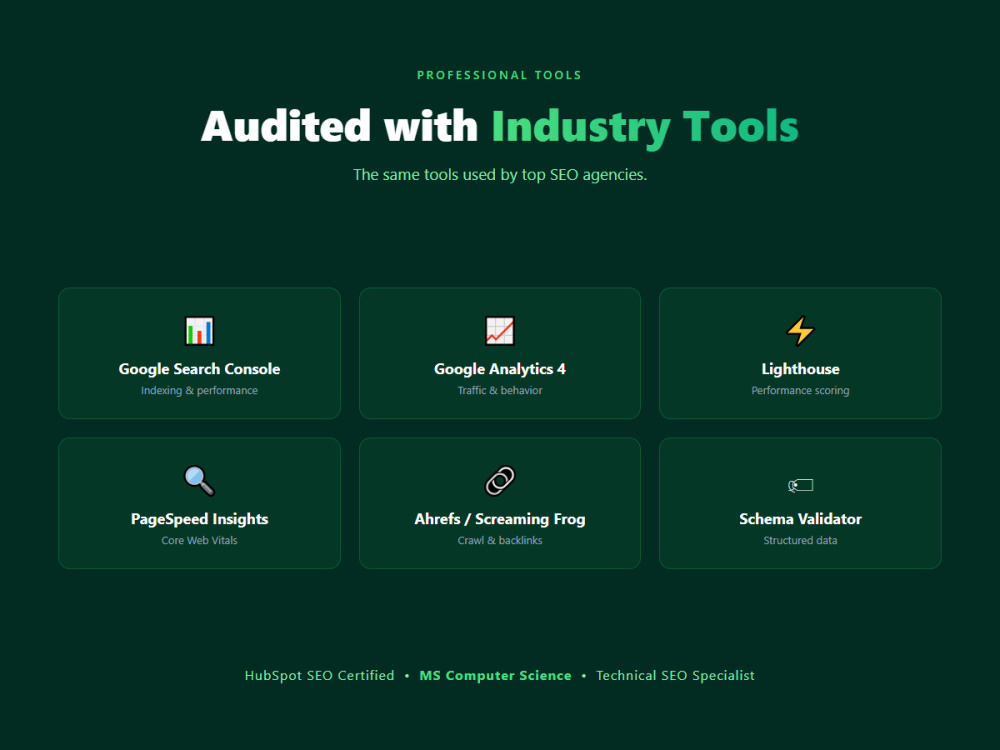Click the 'Traffic & behavior' description
This screenshot has width=1000, height=750.
click(x=499, y=390)
